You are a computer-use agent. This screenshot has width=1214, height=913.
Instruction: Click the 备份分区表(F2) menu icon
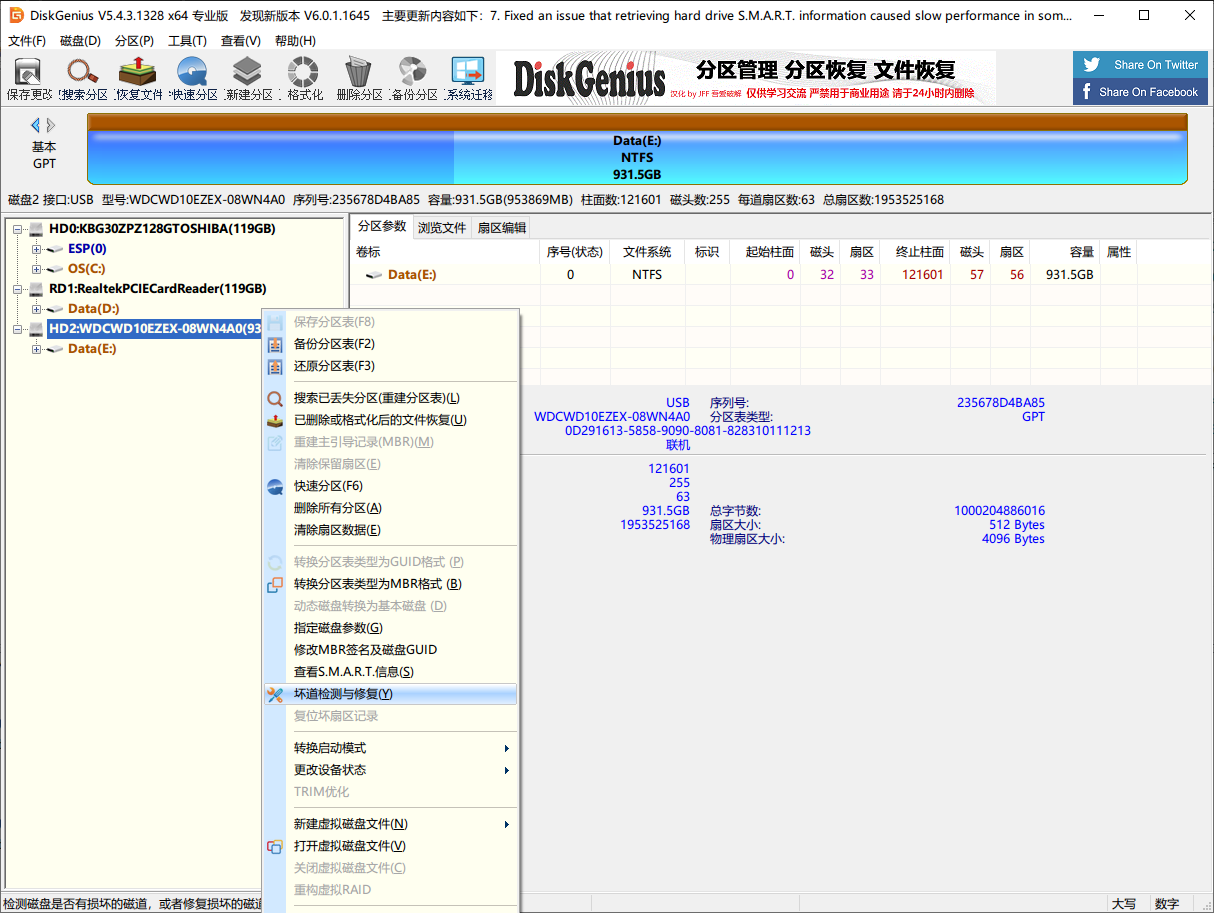tap(275, 344)
